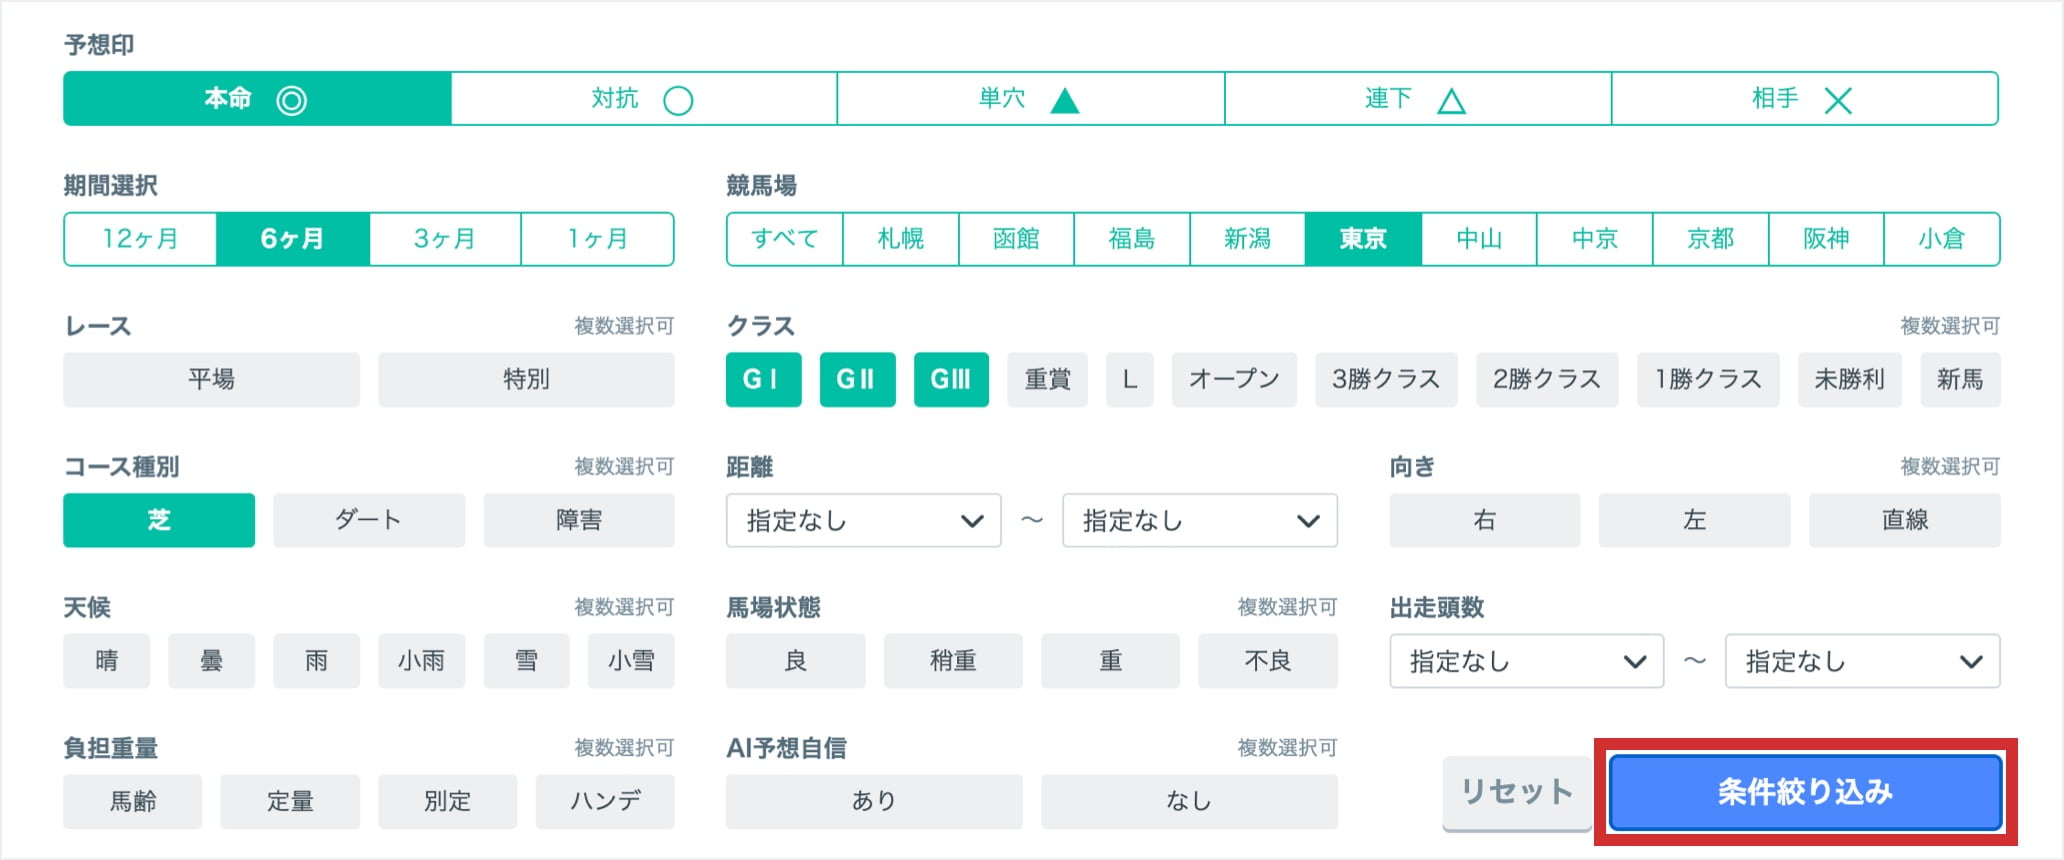Open the maximum 距離 dropdown
2064x860 pixels.
pos(1199,521)
